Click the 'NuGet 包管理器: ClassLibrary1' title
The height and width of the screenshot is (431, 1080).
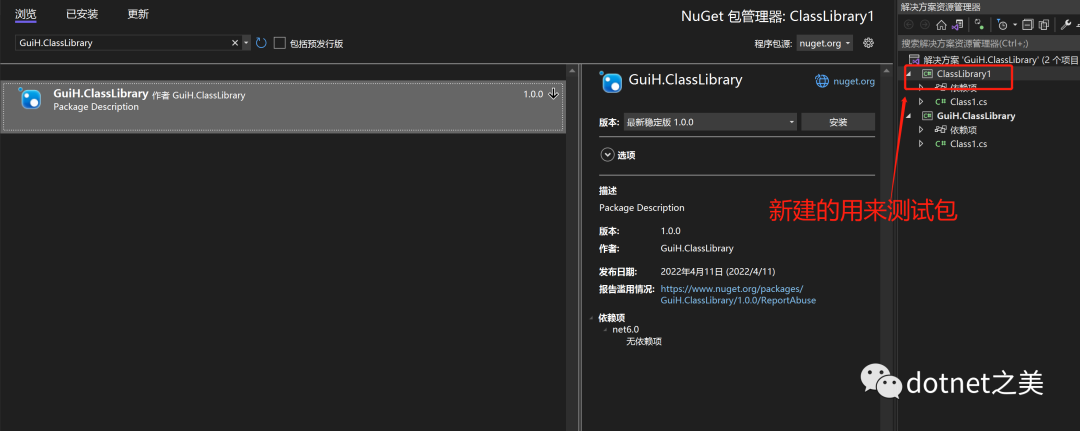tap(777, 15)
